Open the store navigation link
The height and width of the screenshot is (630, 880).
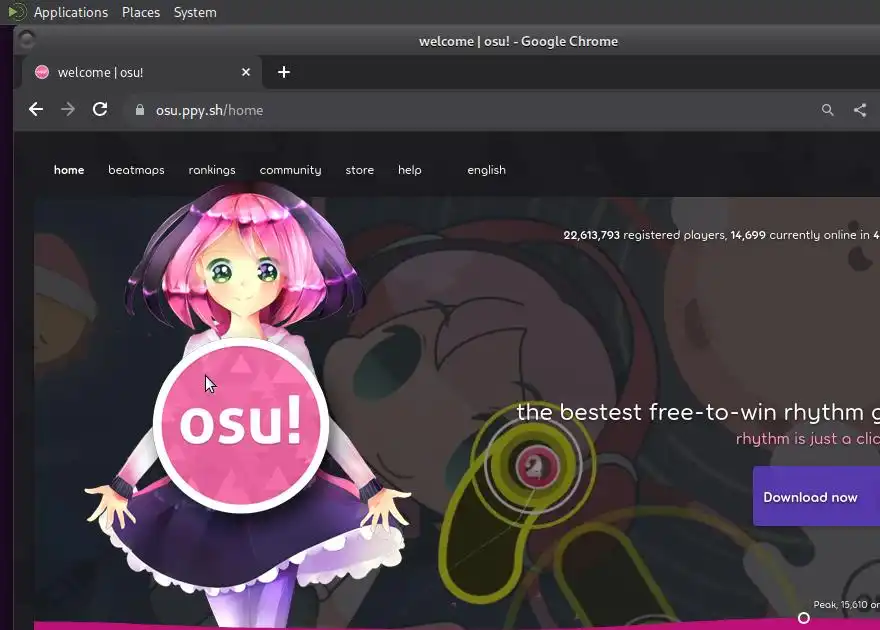tap(360, 170)
